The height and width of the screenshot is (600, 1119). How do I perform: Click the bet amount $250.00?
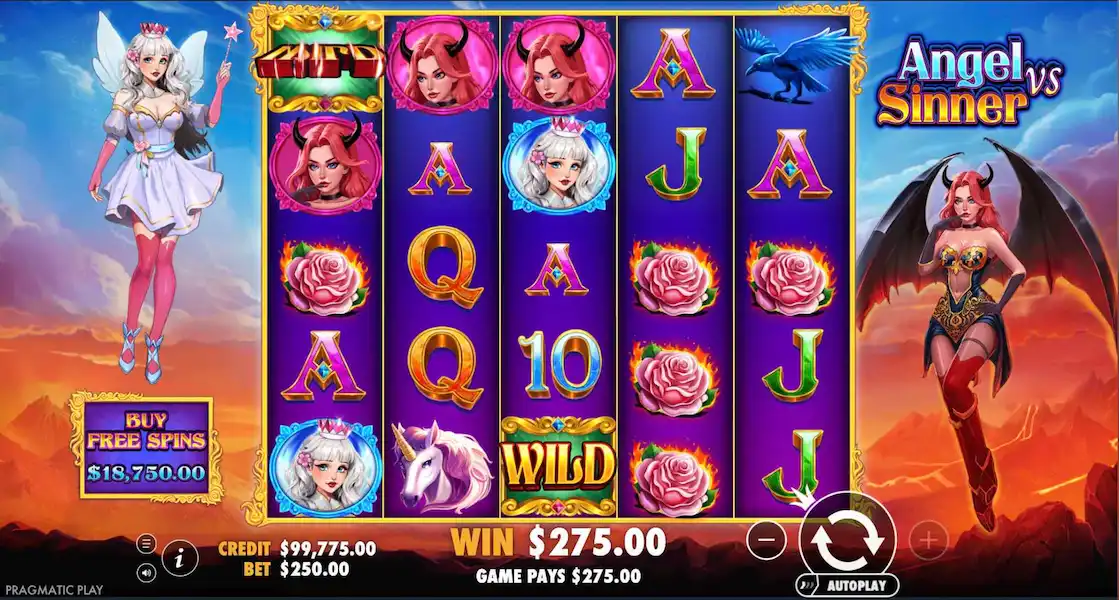[314, 569]
